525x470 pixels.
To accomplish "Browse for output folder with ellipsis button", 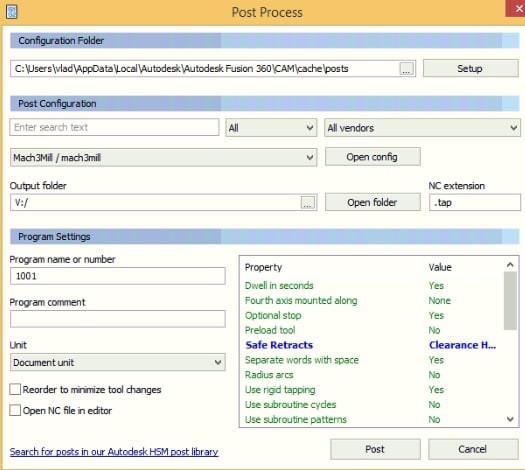I will click(x=307, y=203).
